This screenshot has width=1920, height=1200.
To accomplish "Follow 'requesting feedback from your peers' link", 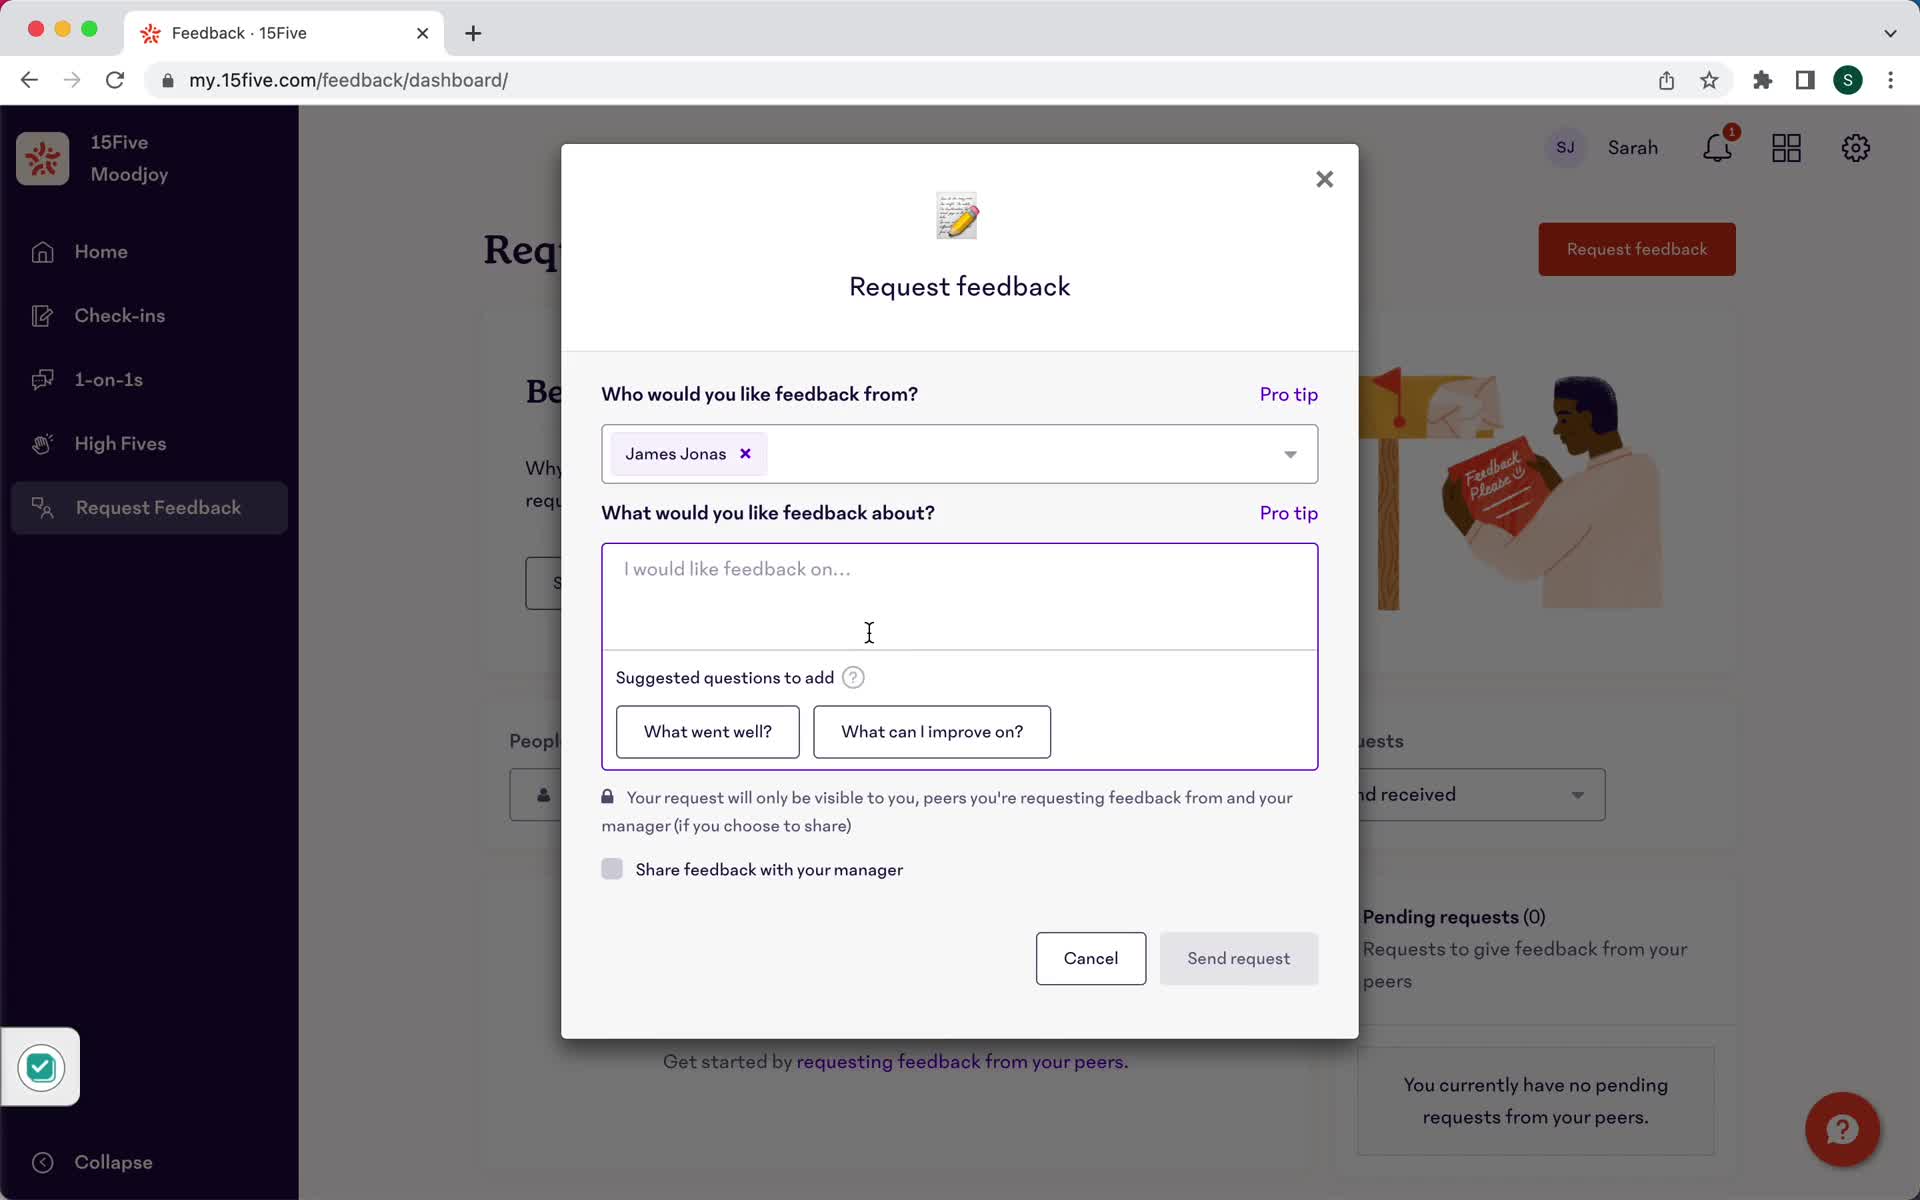I will (962, 1062).
